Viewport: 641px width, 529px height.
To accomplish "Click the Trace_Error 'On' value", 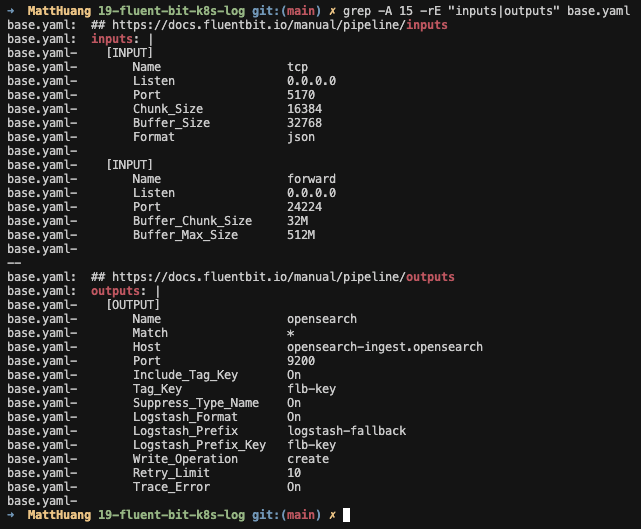I will click(294, 487).
